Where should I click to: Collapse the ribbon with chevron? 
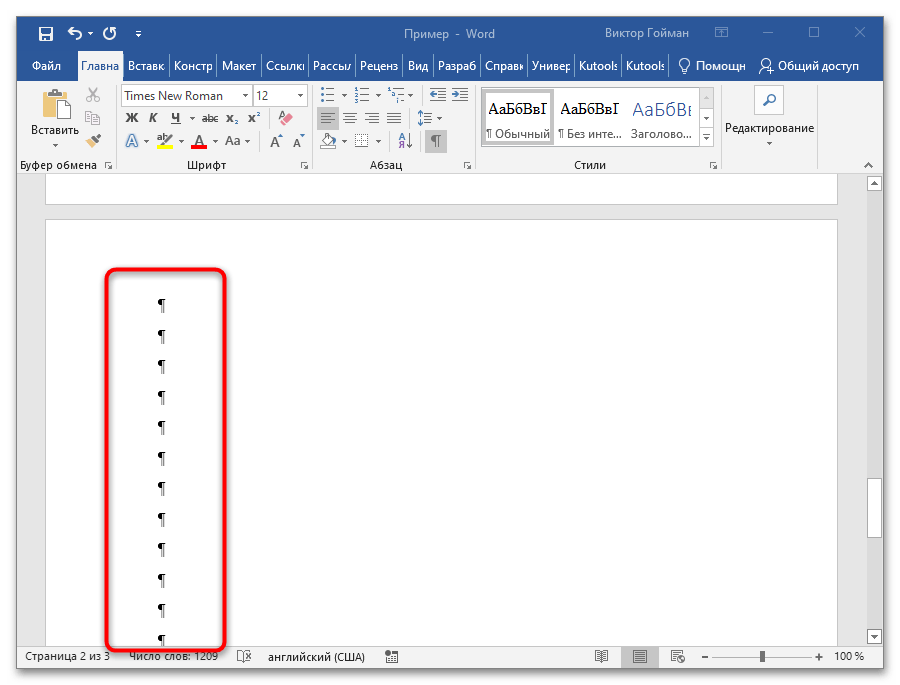868,165
